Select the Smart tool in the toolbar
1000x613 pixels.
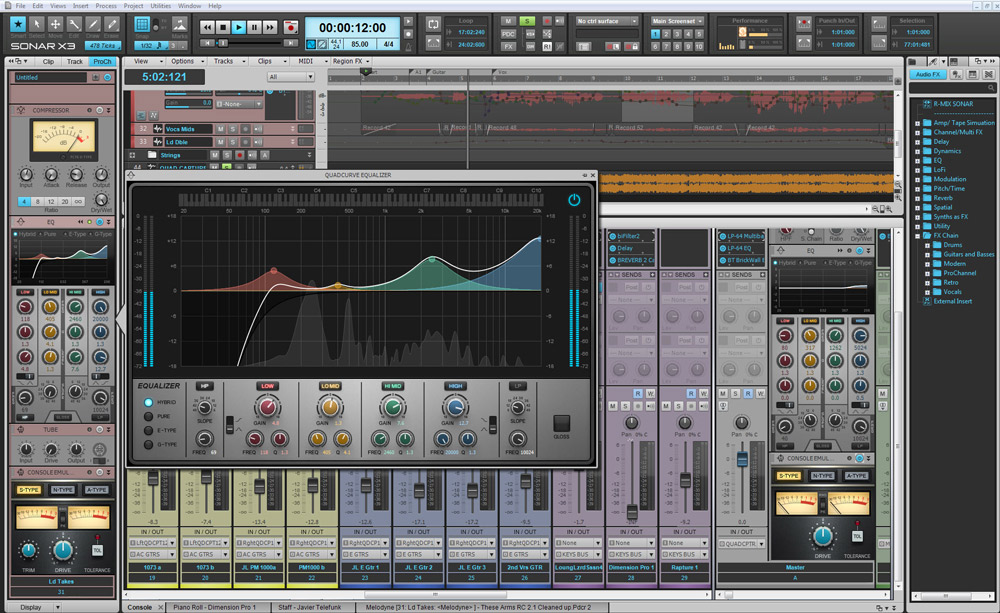(17, 26)
